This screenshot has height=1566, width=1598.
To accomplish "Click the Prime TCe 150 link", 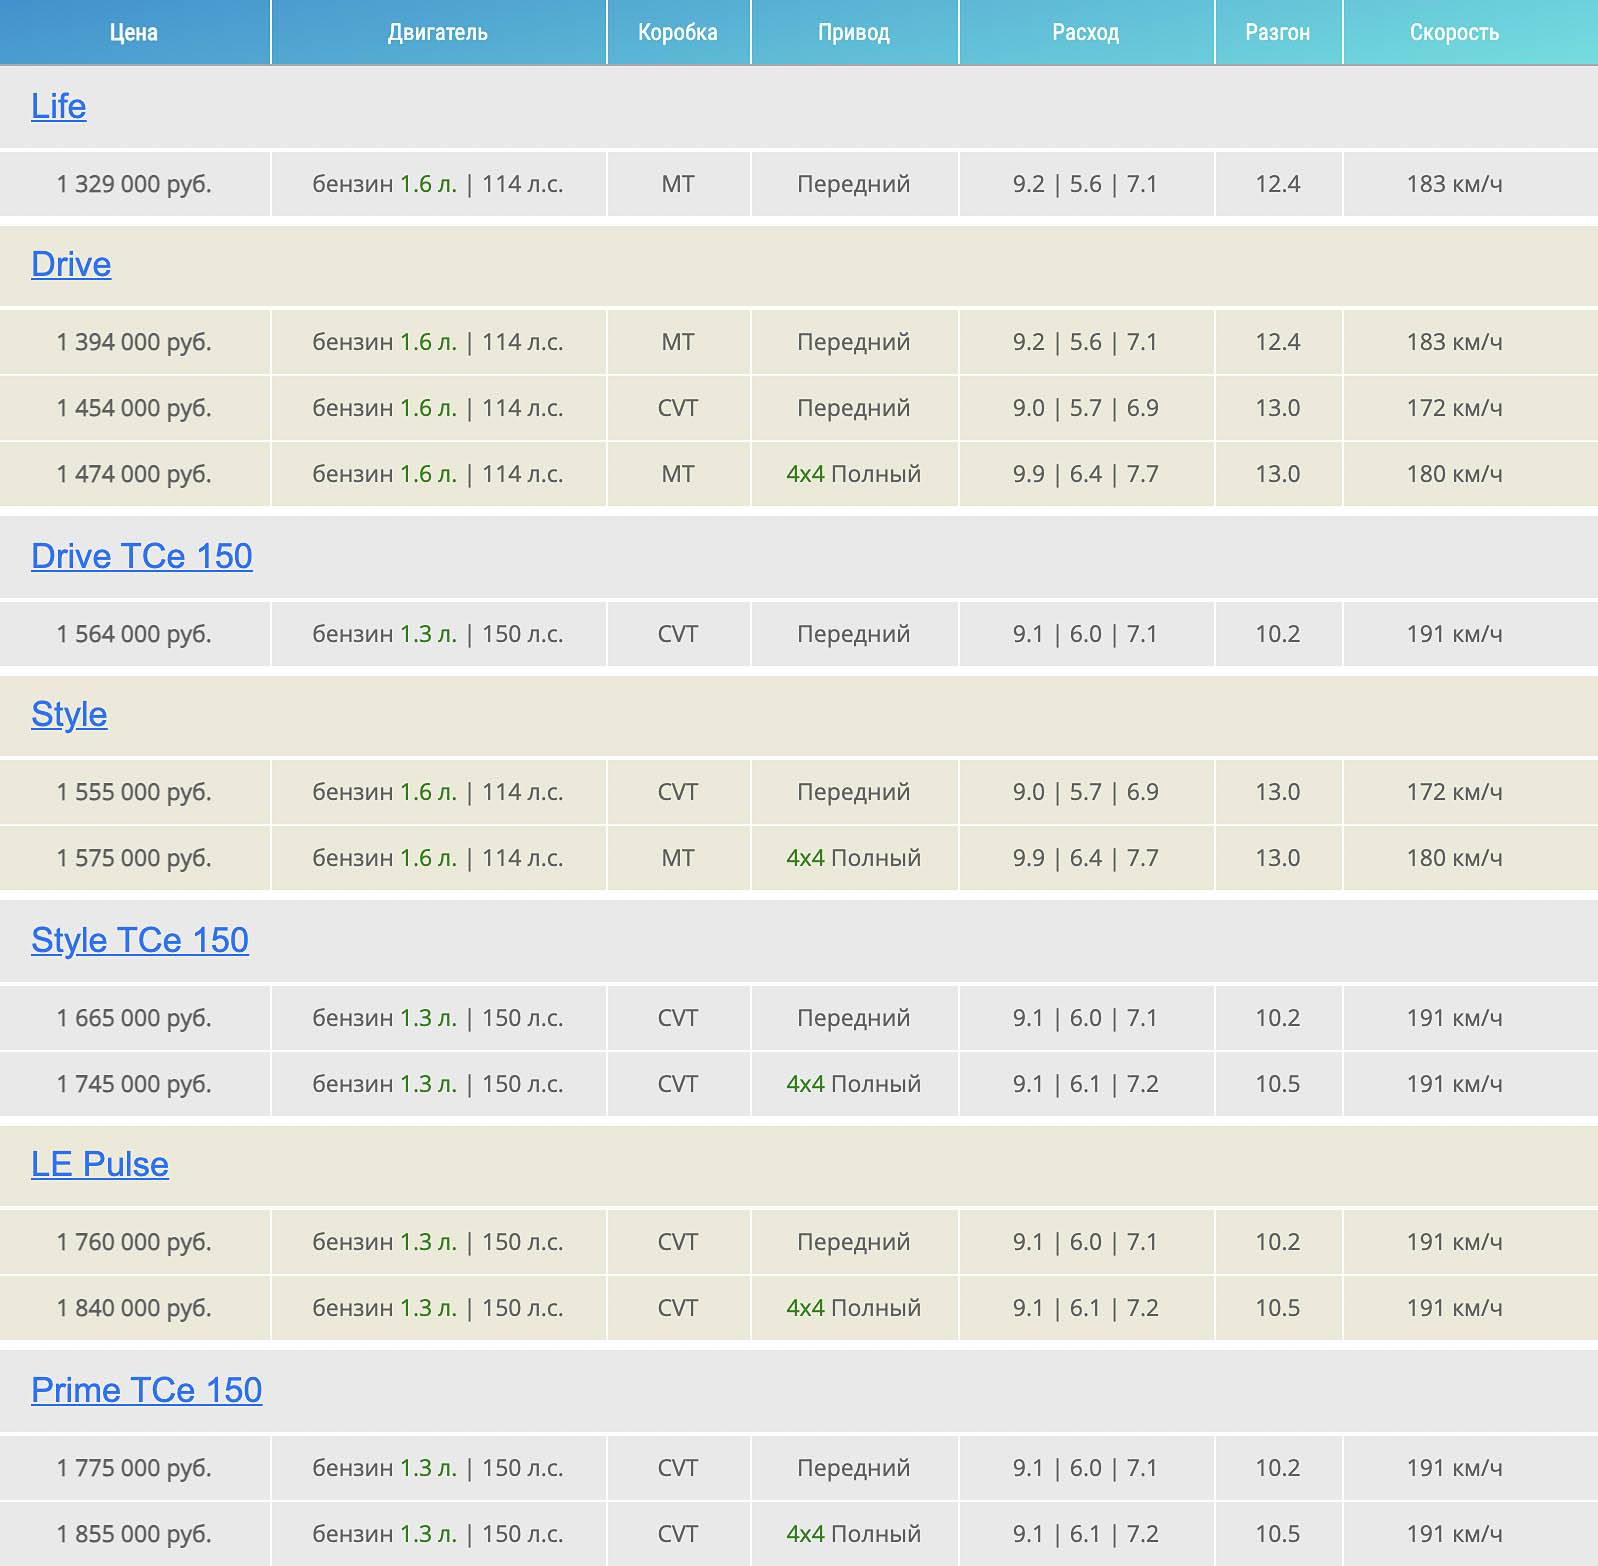I will (x=146, y=1390).
